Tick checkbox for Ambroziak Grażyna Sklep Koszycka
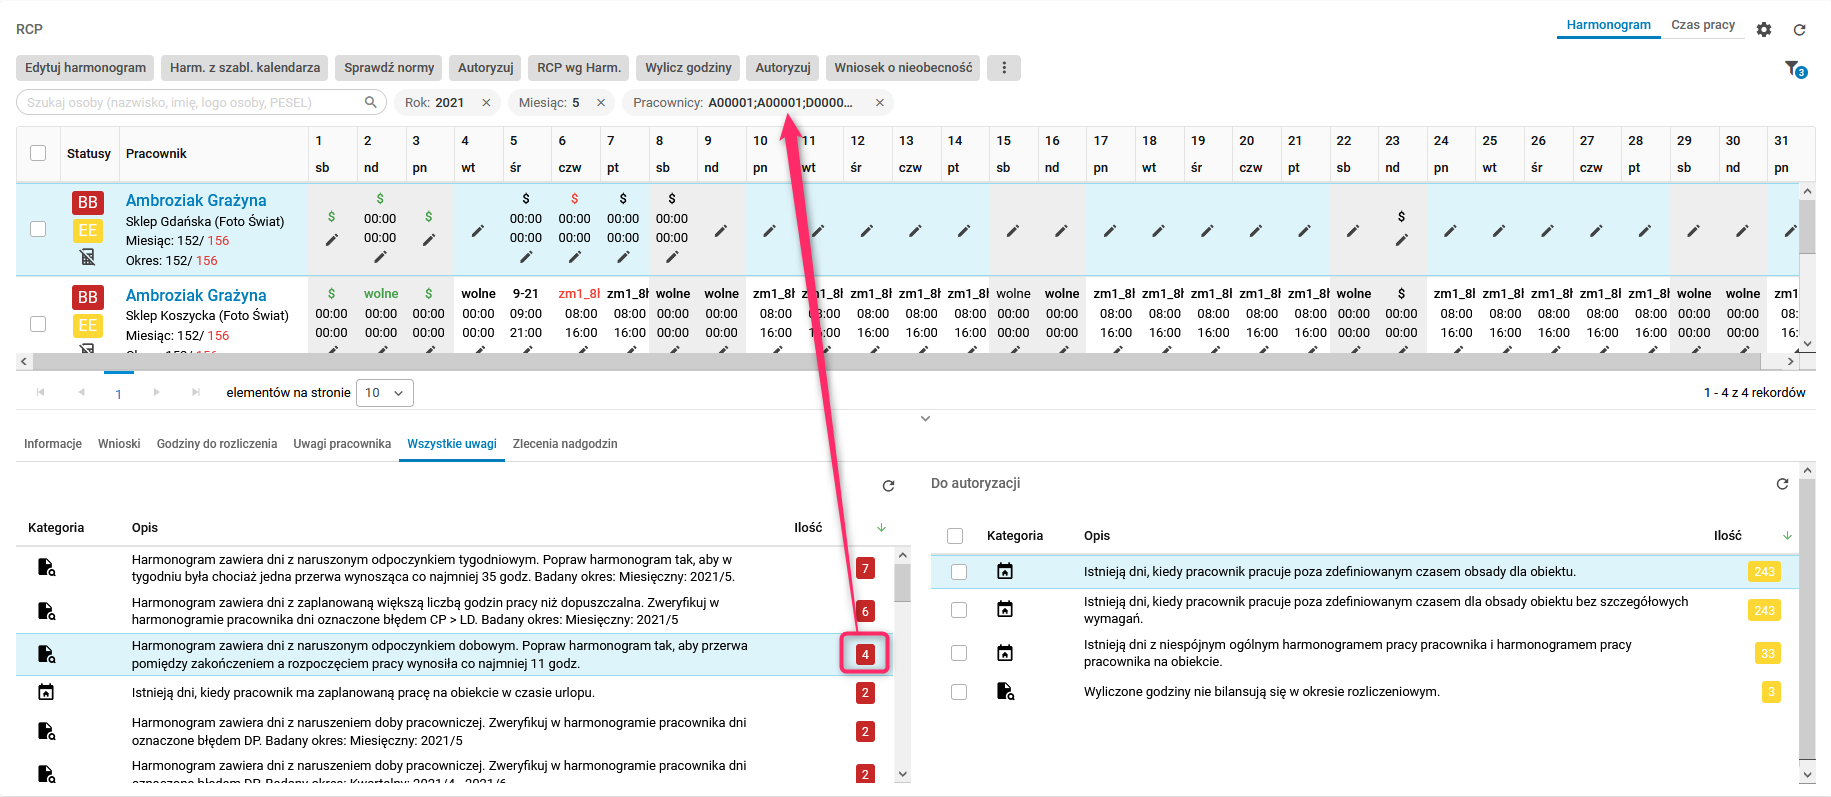Viewport: 1831px width, 797px height. click(x=38, y=324)
